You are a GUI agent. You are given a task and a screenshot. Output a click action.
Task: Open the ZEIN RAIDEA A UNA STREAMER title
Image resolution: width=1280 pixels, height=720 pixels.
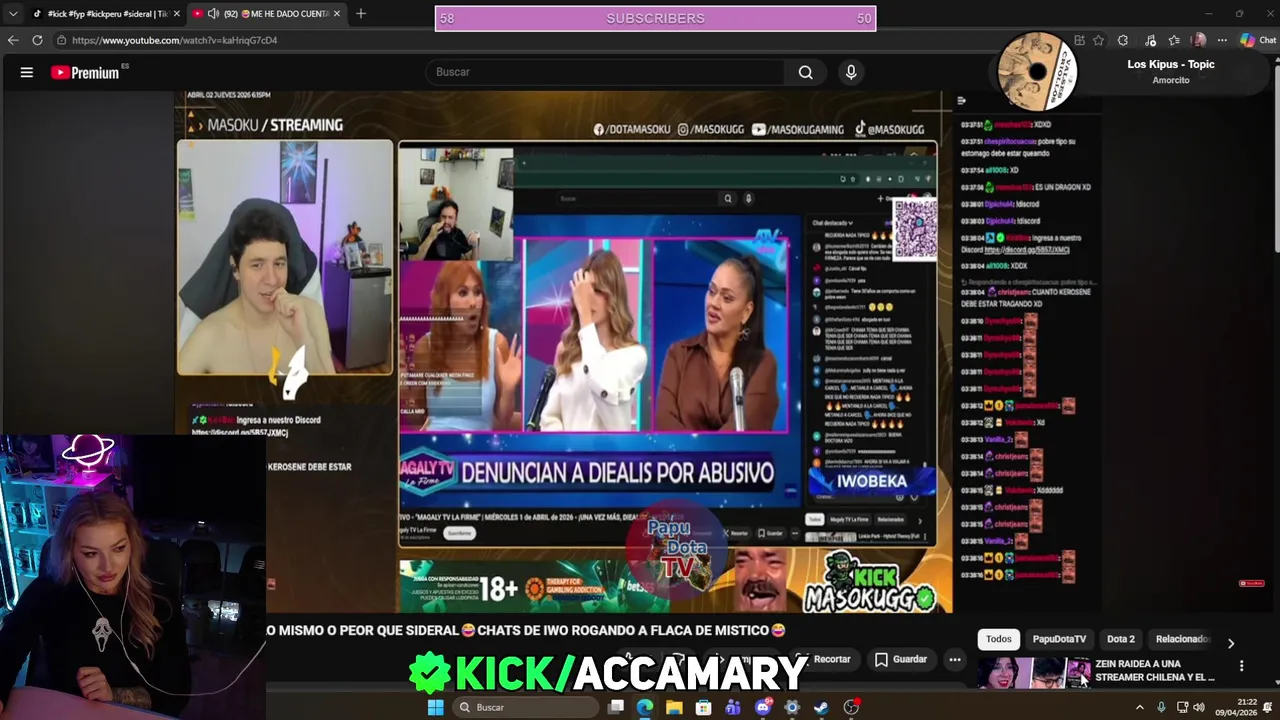pos(1155,670)
